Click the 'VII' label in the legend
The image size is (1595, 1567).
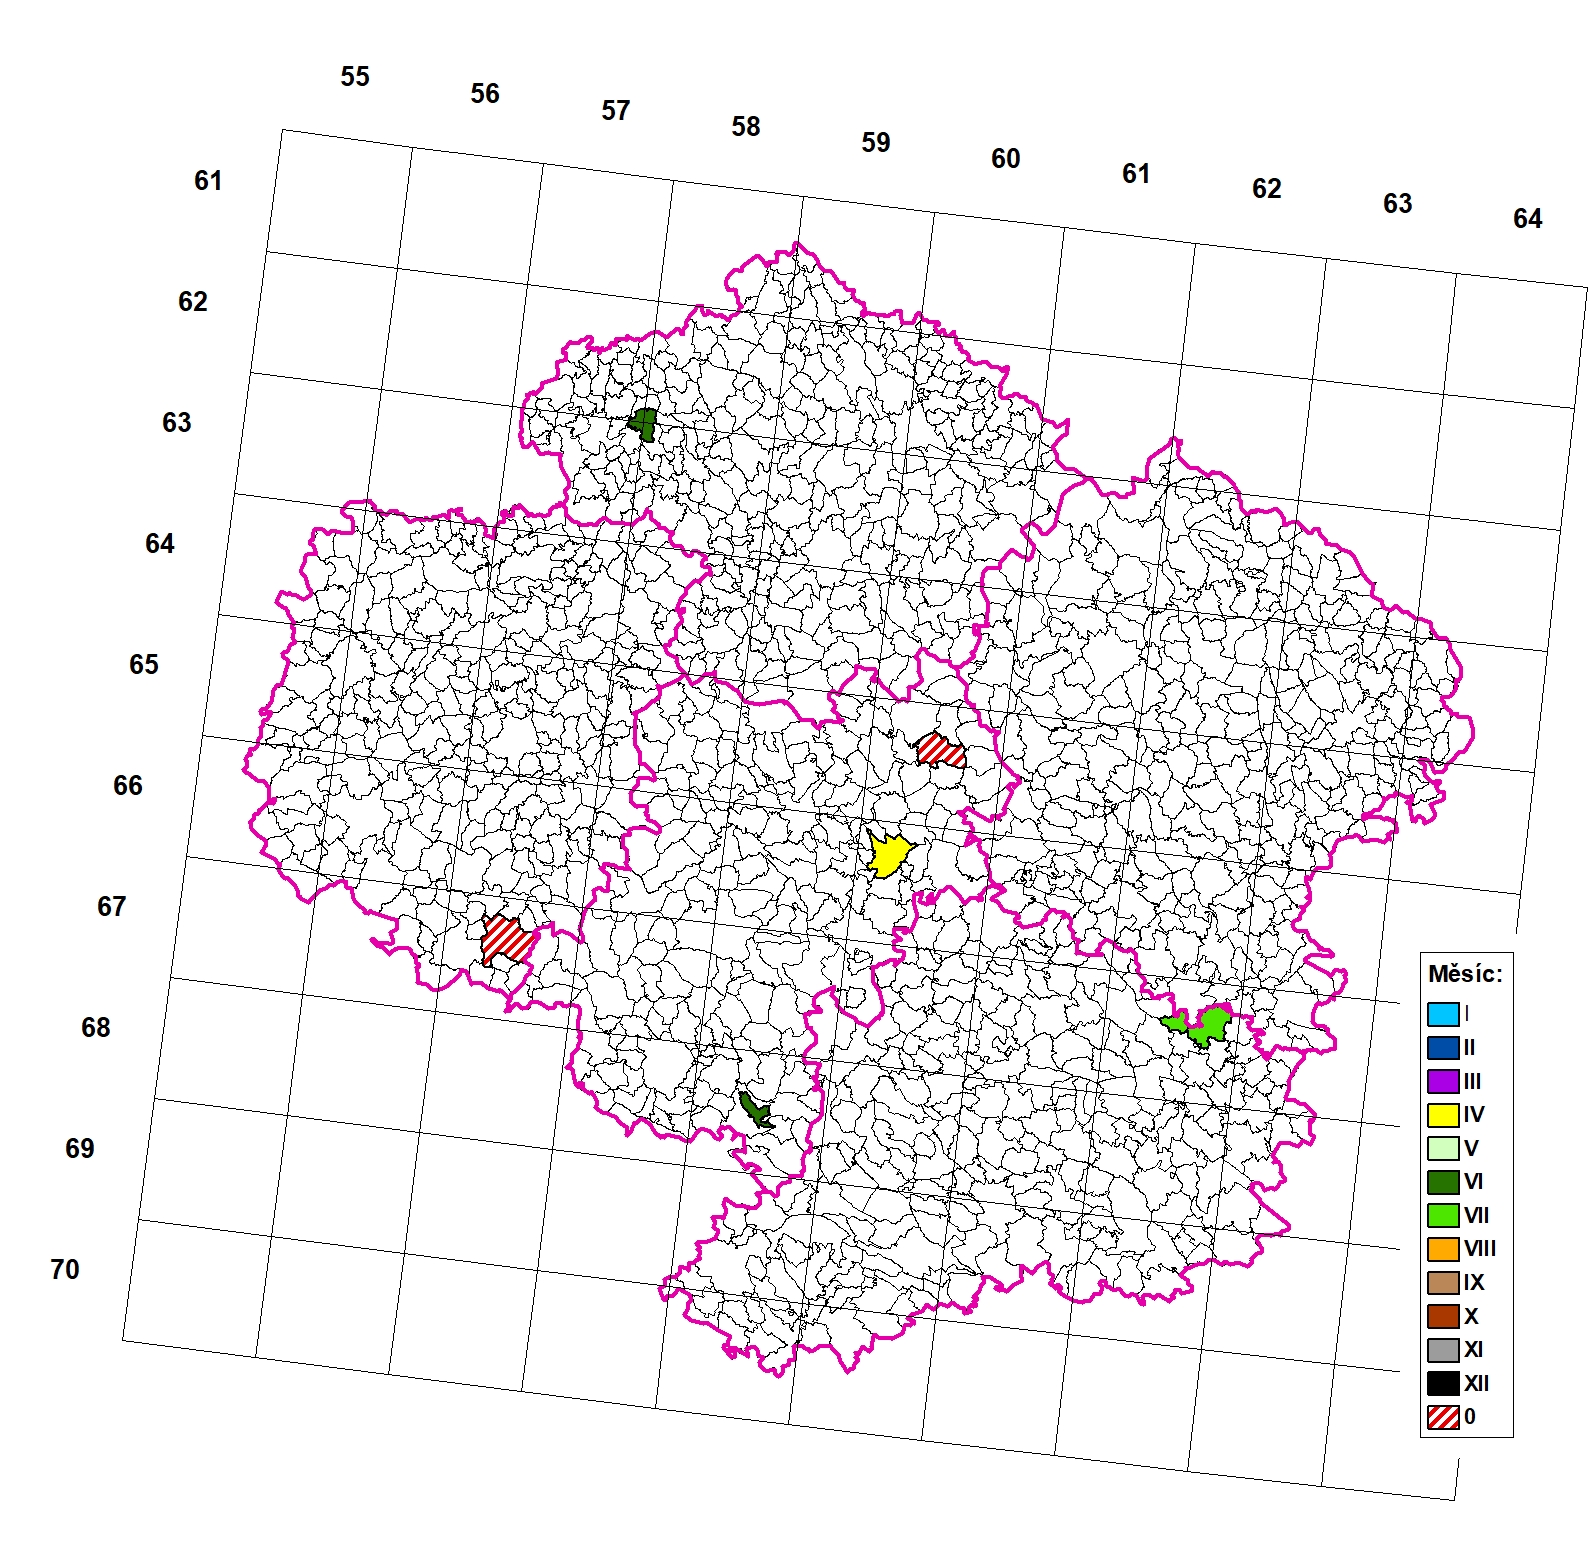pos(1477,1215)
